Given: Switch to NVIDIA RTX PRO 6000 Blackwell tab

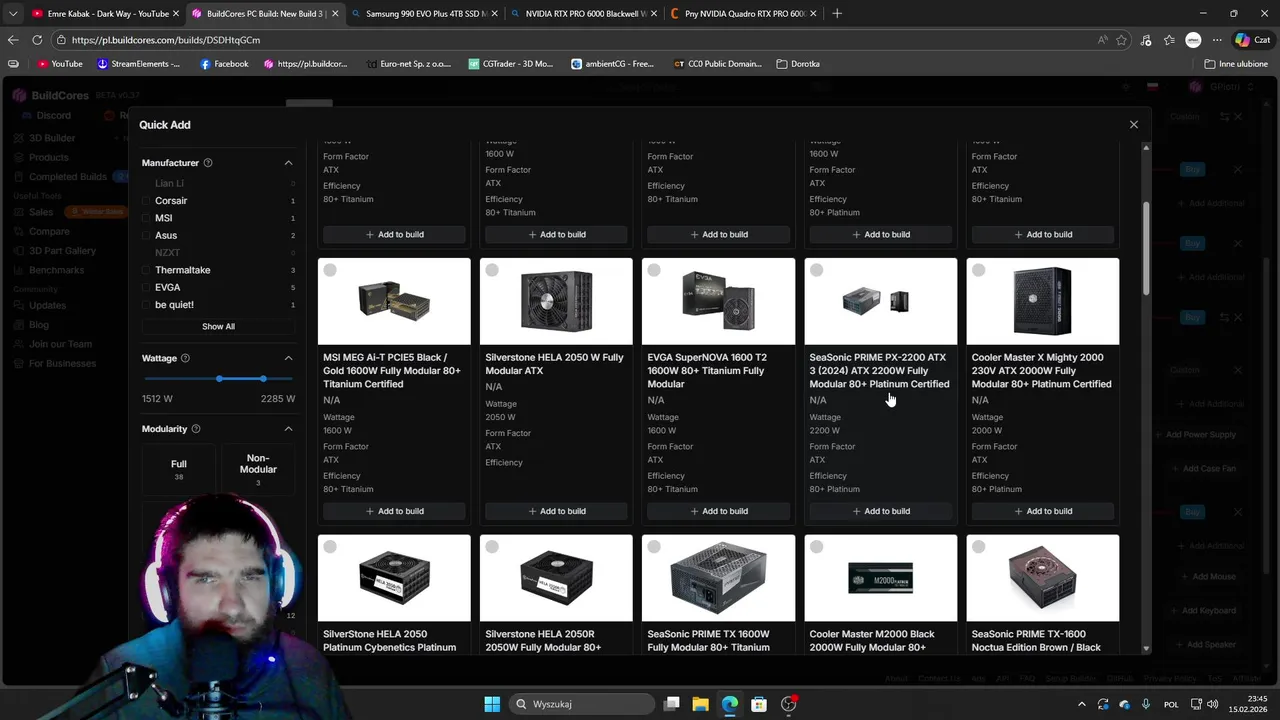Looking at the screenshot, I should tap(582, 14).
